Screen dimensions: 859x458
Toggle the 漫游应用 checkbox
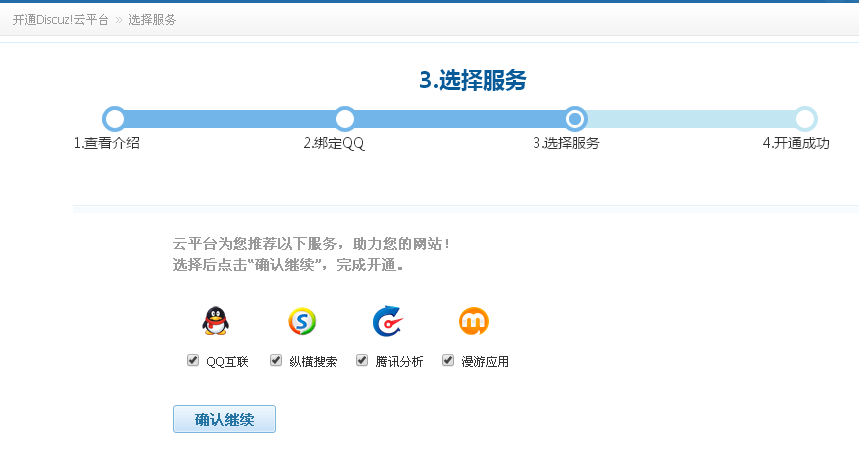point(448,360)
